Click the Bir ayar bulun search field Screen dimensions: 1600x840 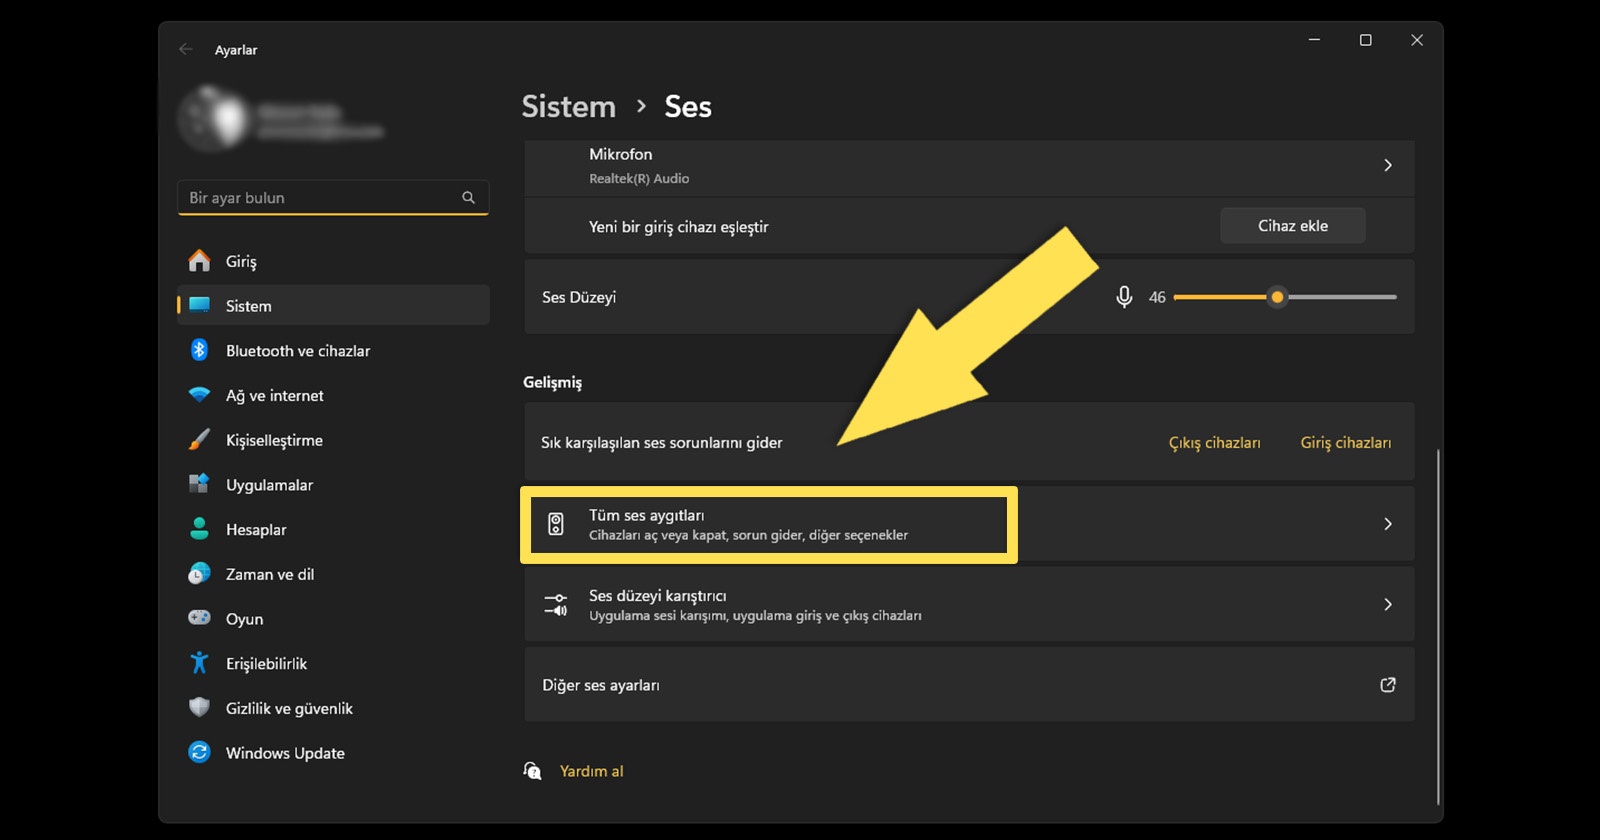click(320, 198)
